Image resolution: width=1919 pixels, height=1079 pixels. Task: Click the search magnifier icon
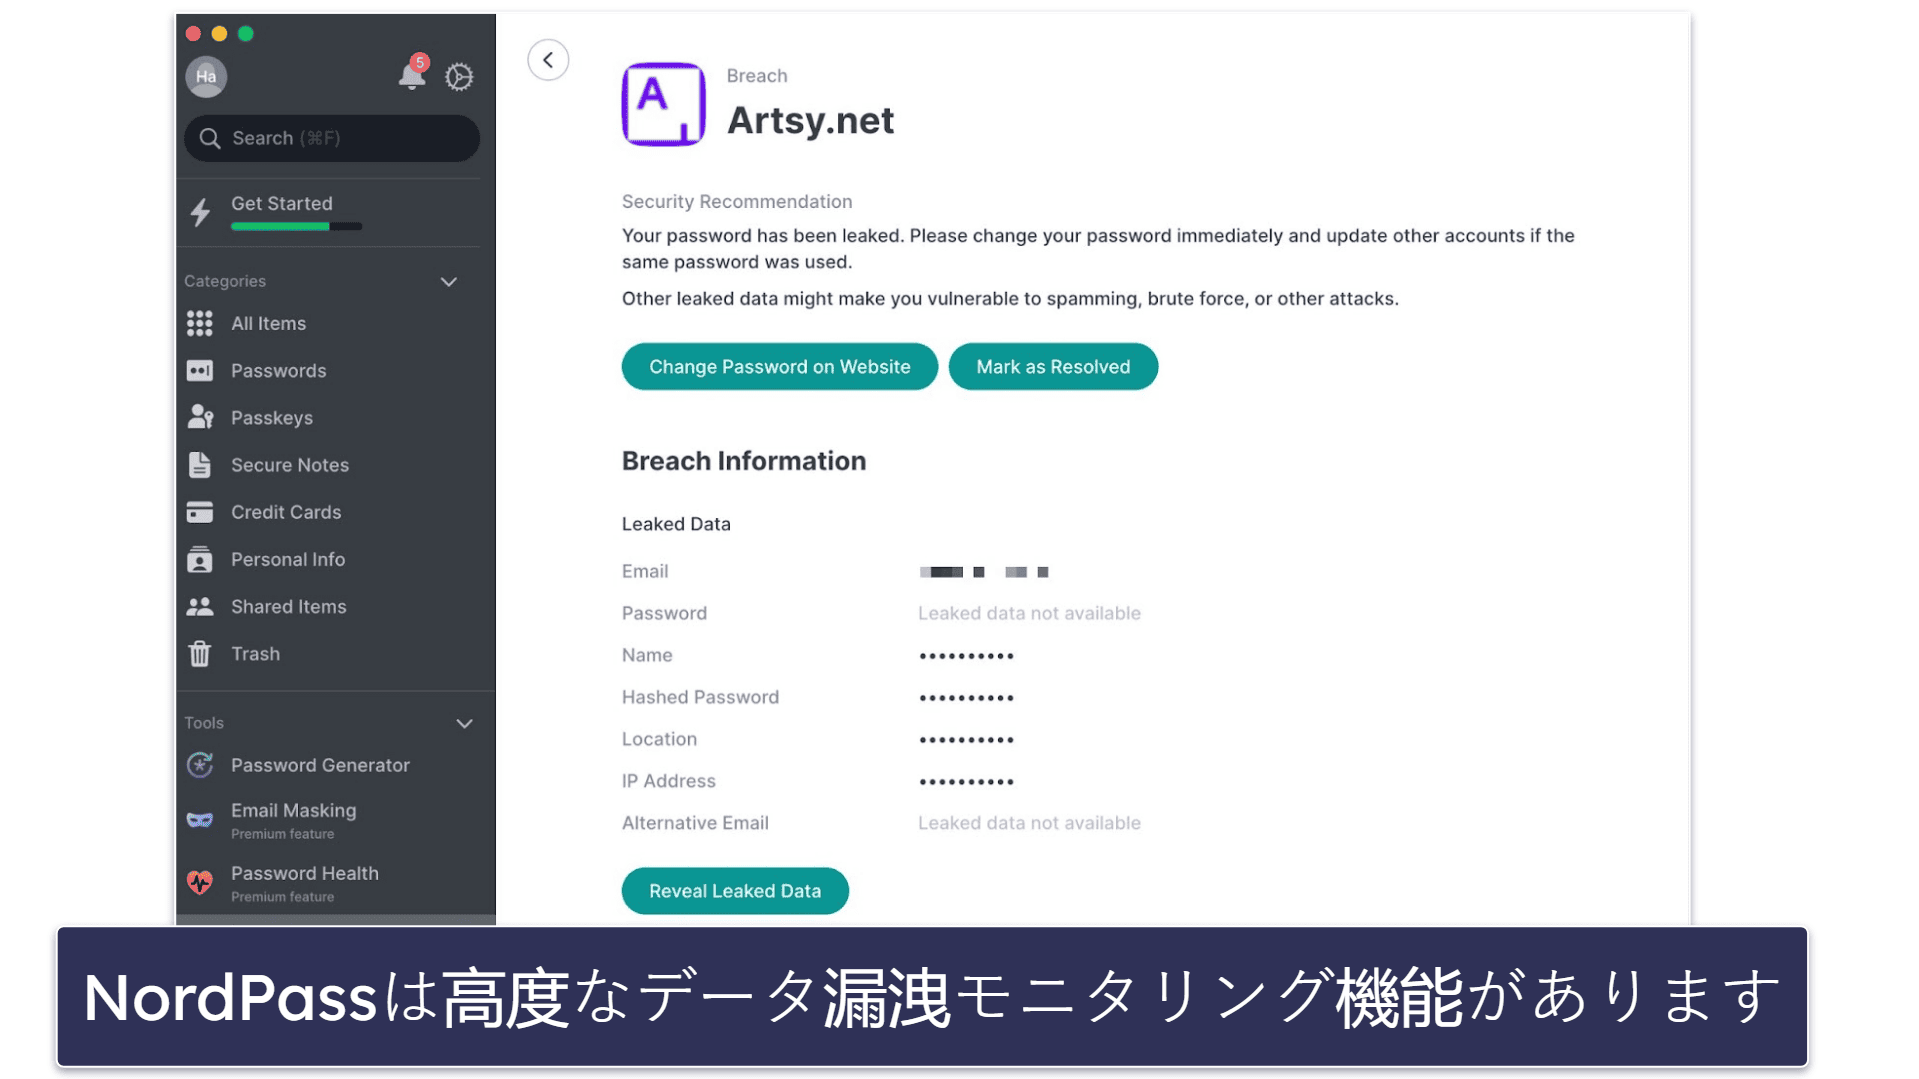click(209, 138)
